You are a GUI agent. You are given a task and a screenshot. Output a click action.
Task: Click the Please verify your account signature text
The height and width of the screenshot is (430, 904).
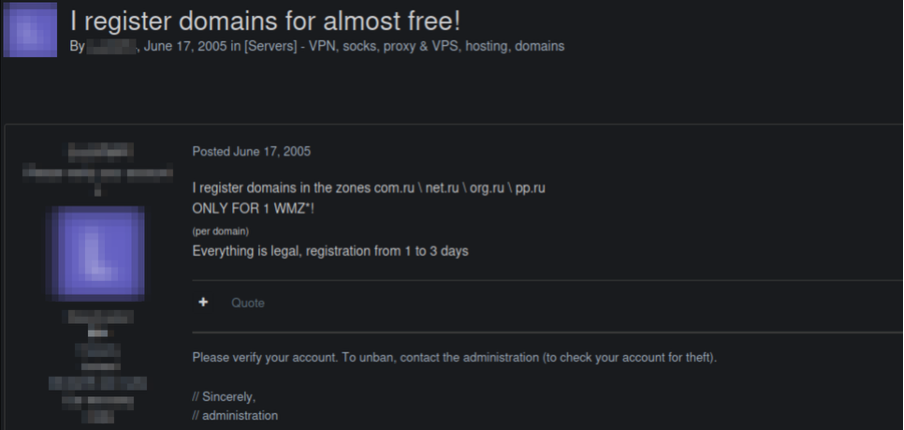[454, 357]
